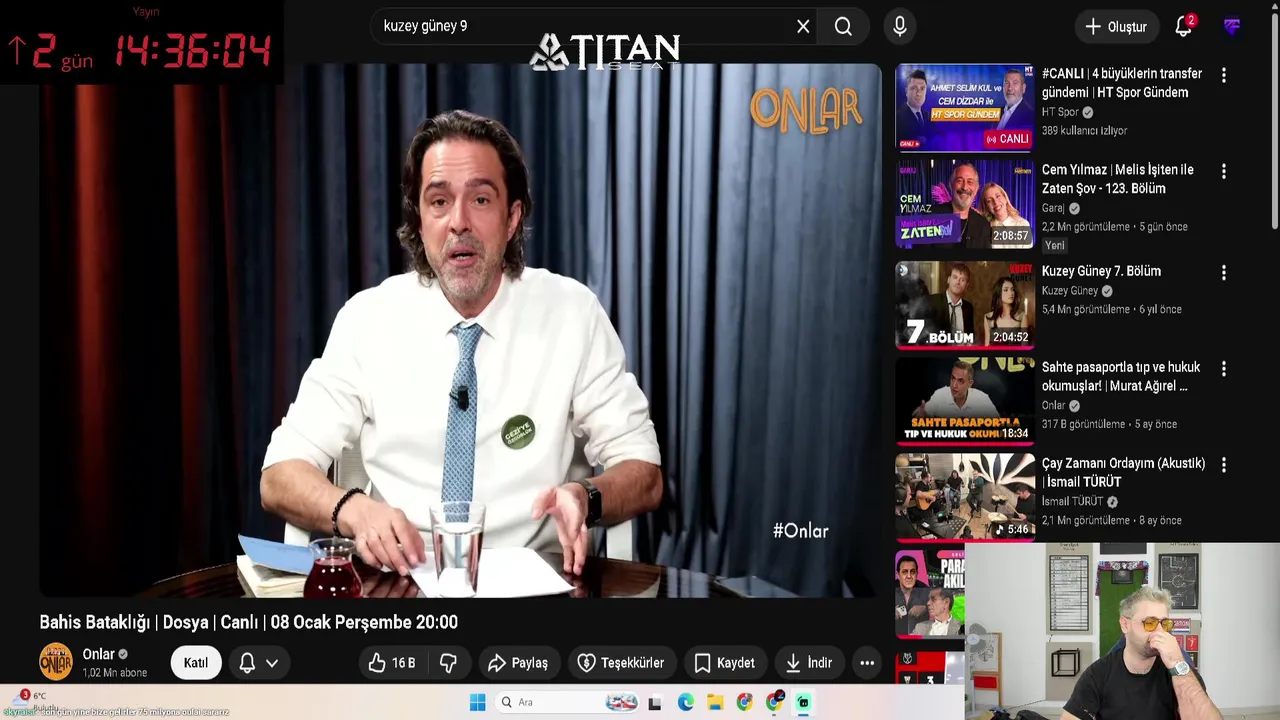Open Task View on the taskbar
The height and width of the screenshot is (720, 1280).
coord(655,702)
